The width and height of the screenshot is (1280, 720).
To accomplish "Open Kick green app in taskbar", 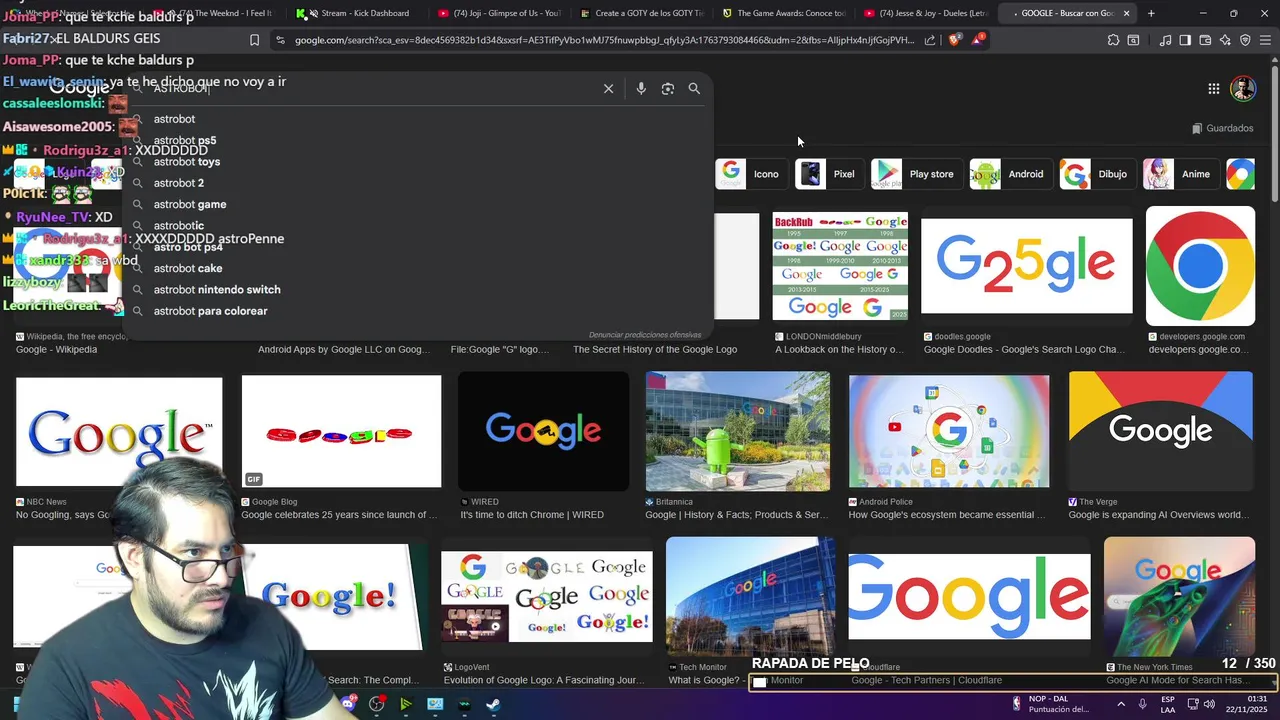I will [405, 704].
